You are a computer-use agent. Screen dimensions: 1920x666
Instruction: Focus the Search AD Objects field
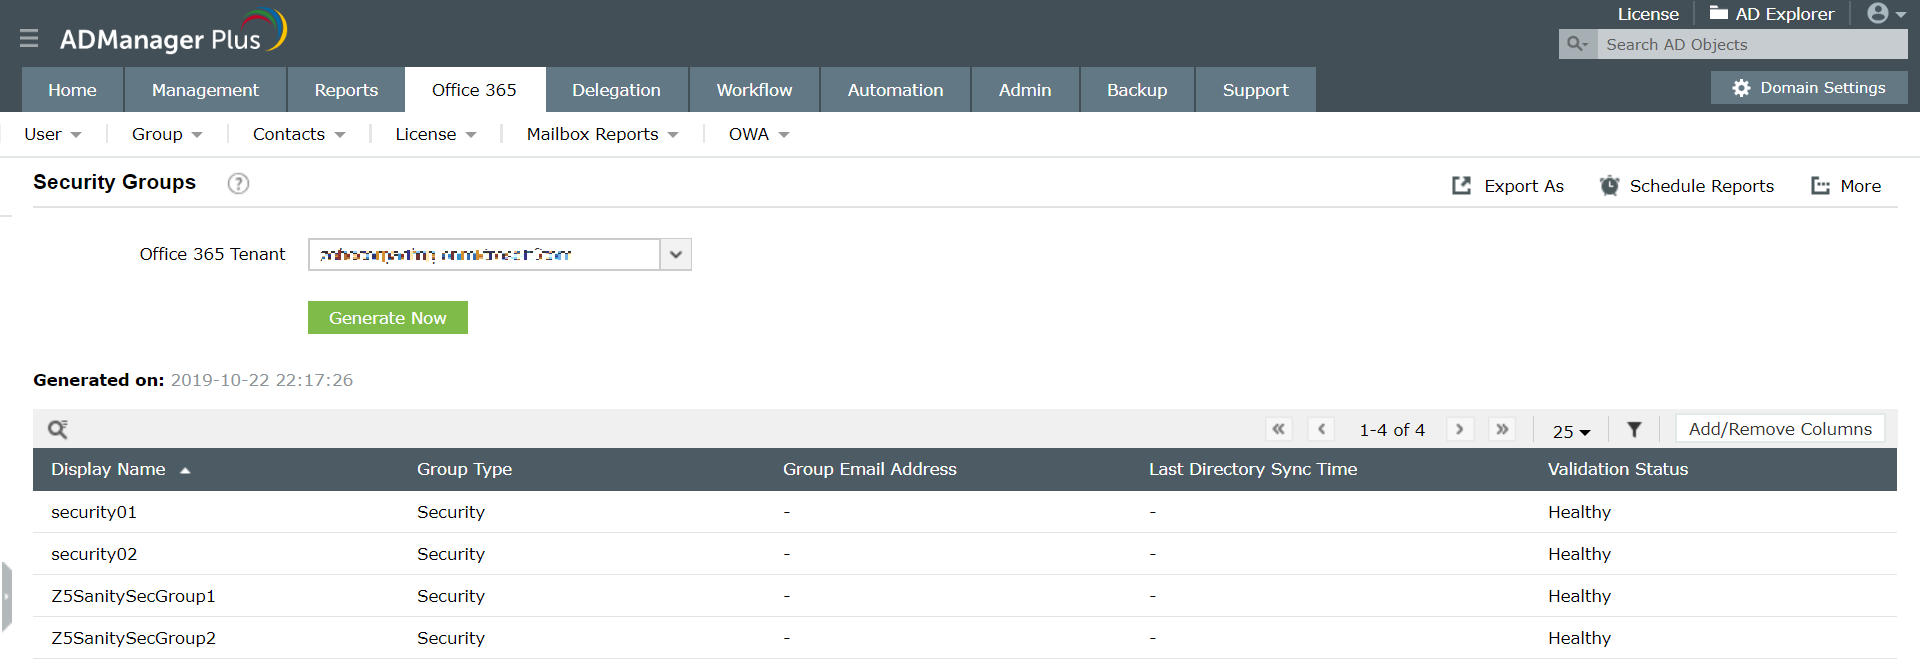click(x=1752, y=44)
